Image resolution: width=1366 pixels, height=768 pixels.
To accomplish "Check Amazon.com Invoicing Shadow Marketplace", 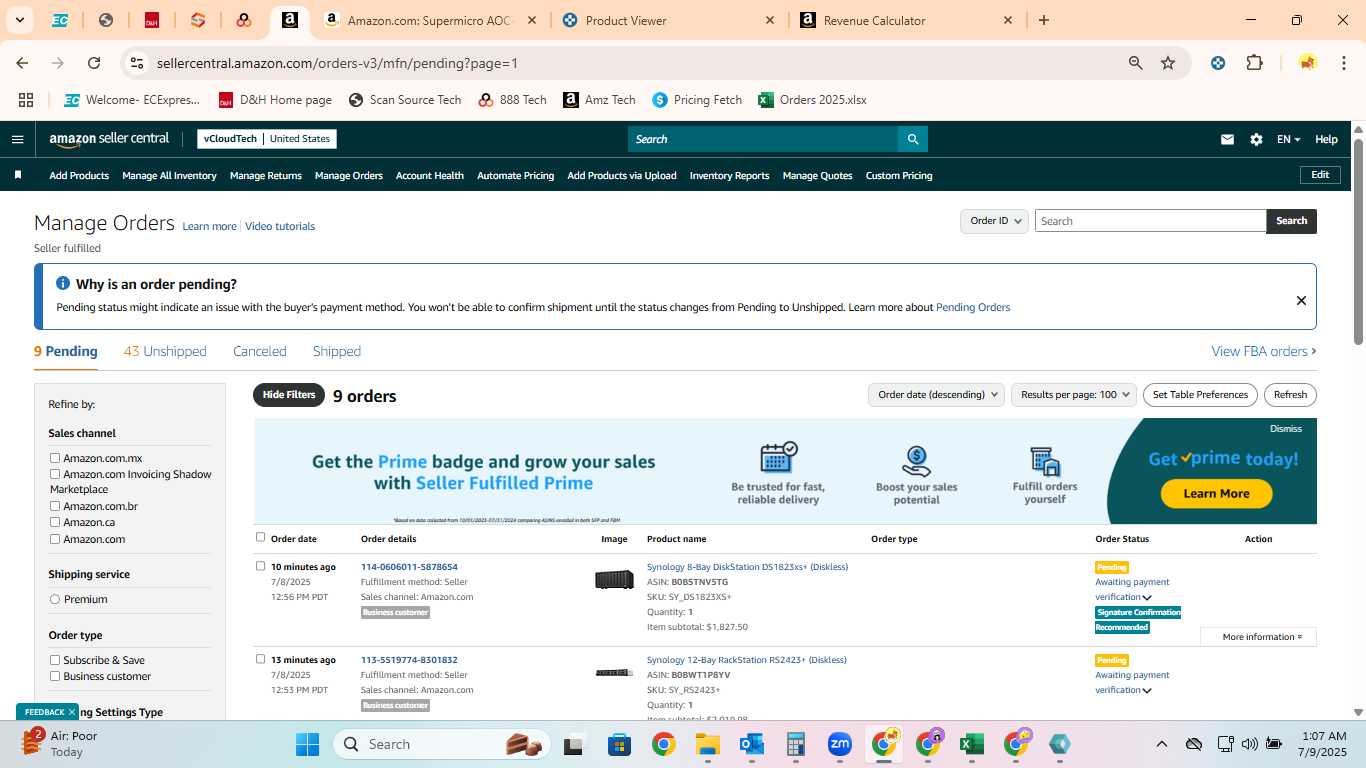I will coord(55,474).
